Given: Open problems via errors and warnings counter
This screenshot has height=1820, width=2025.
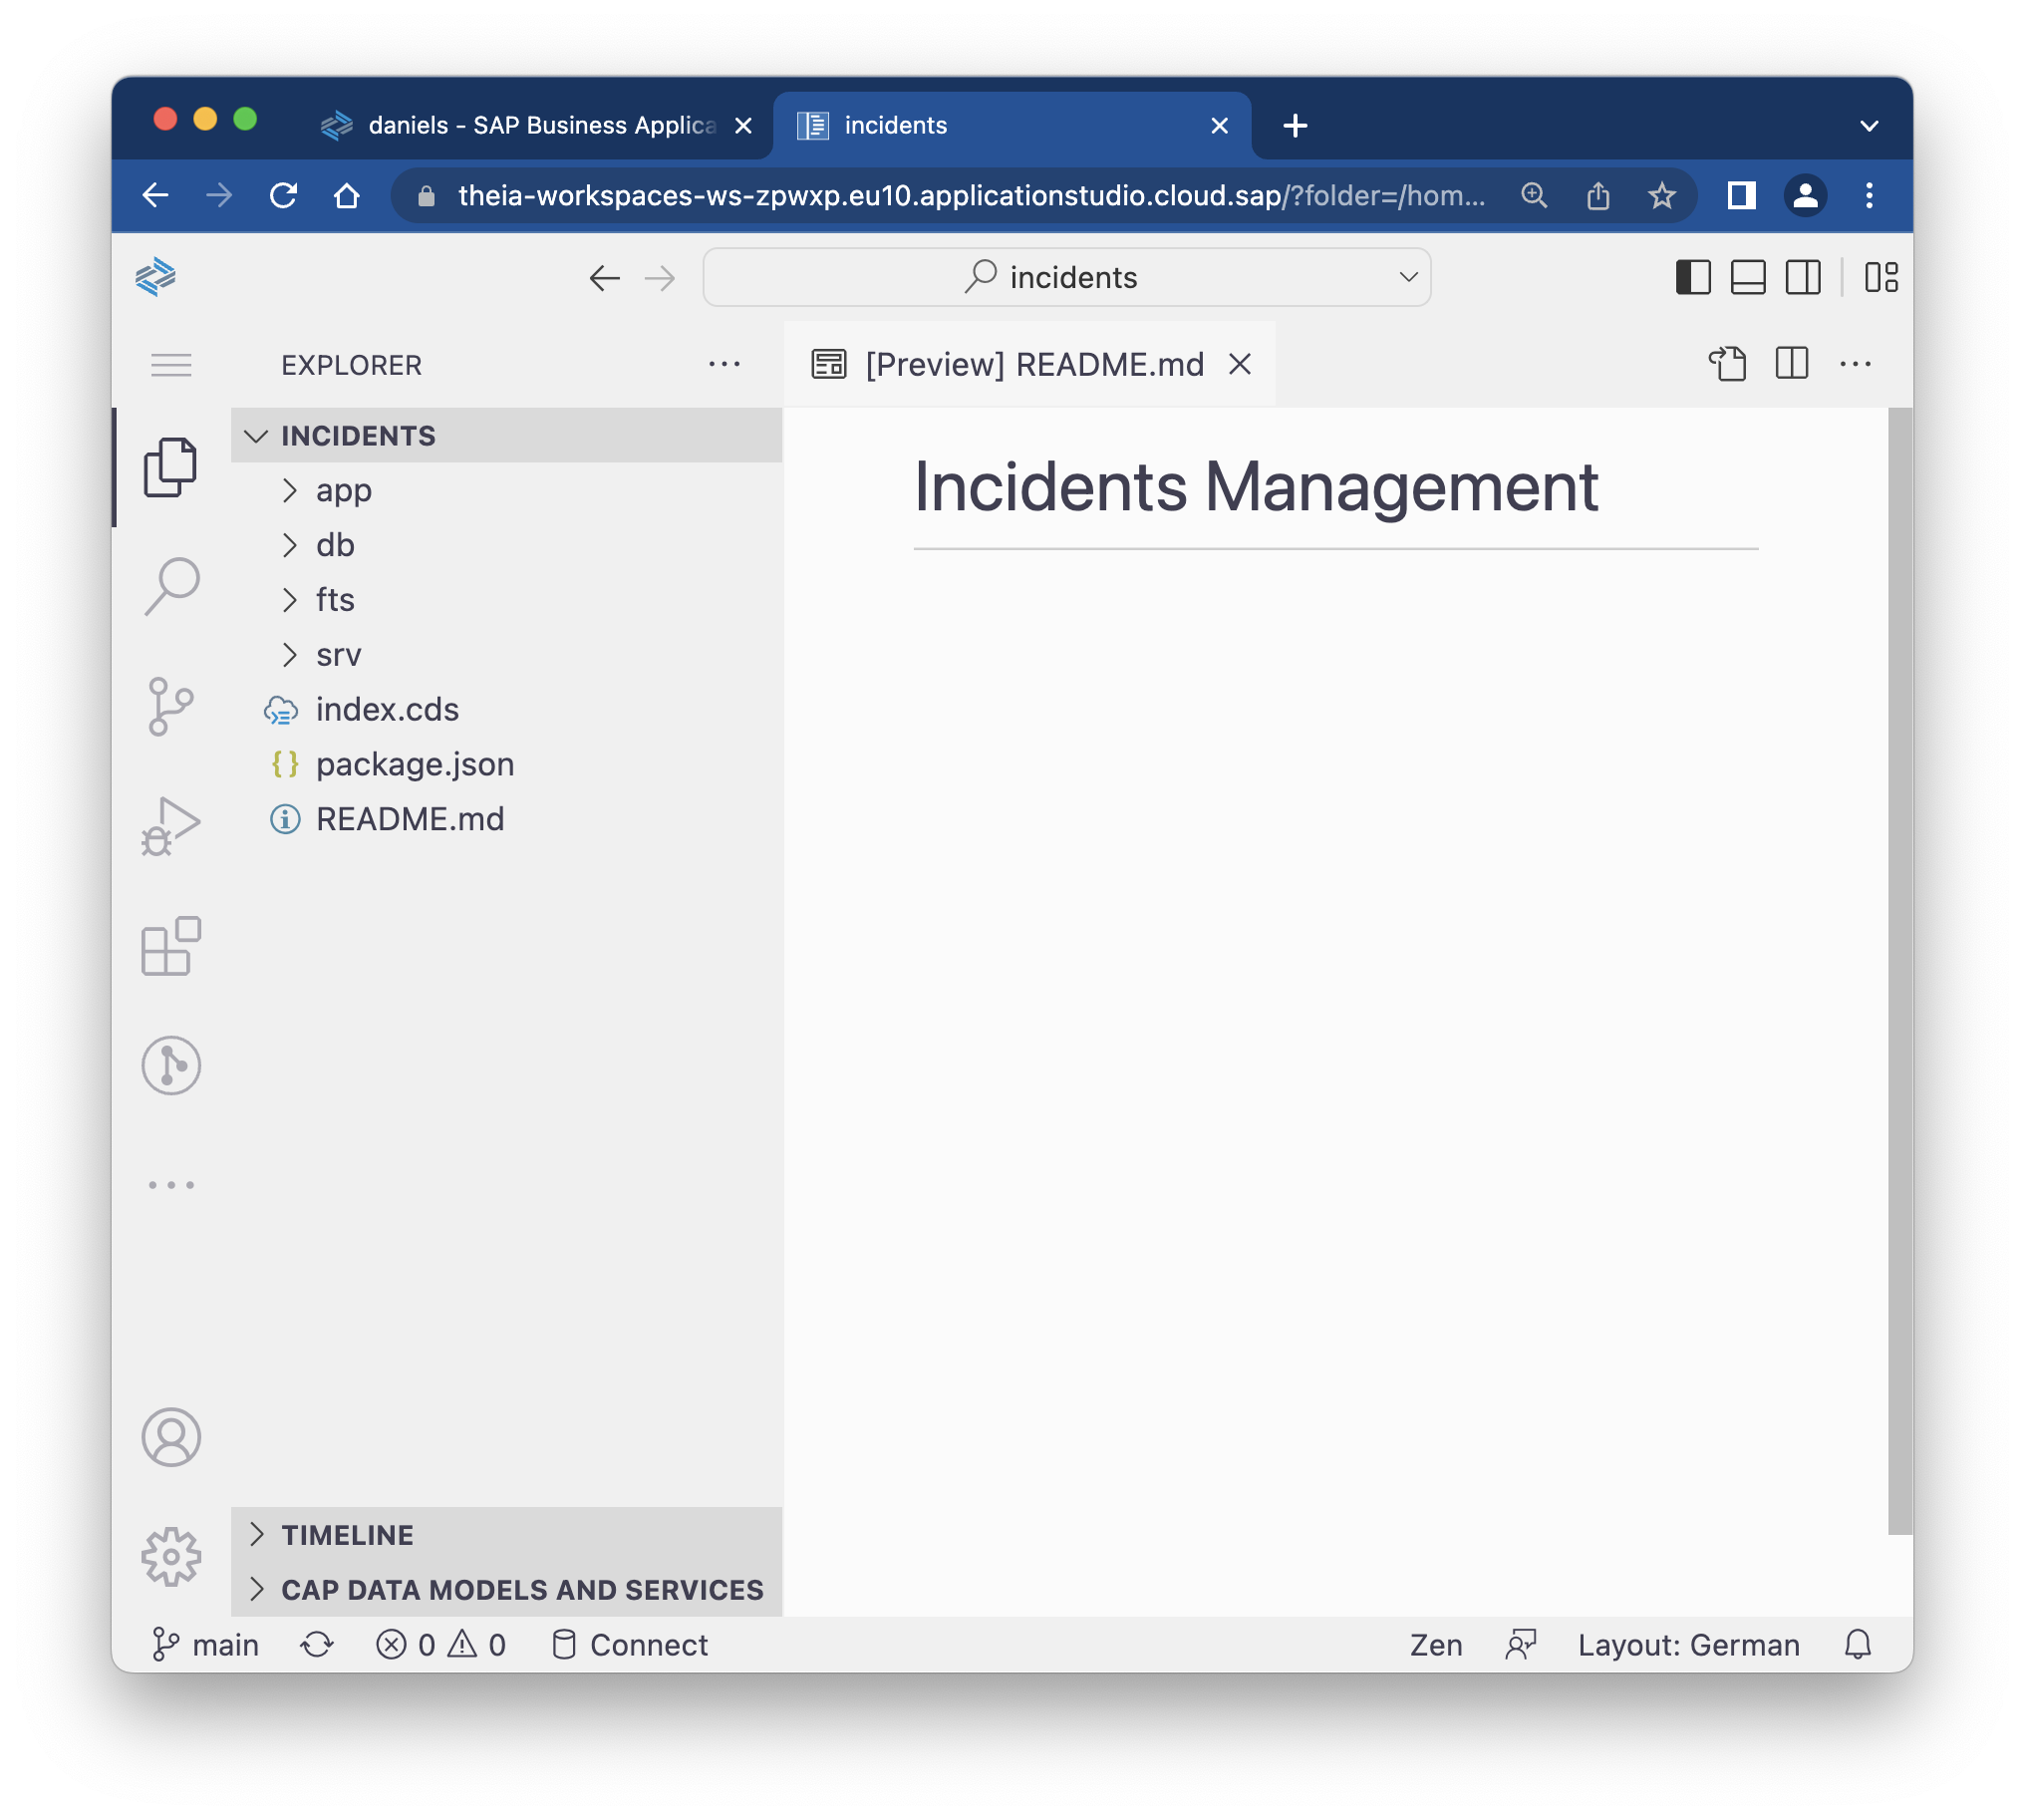Looking at the screenshot, I should (441, 1647).
